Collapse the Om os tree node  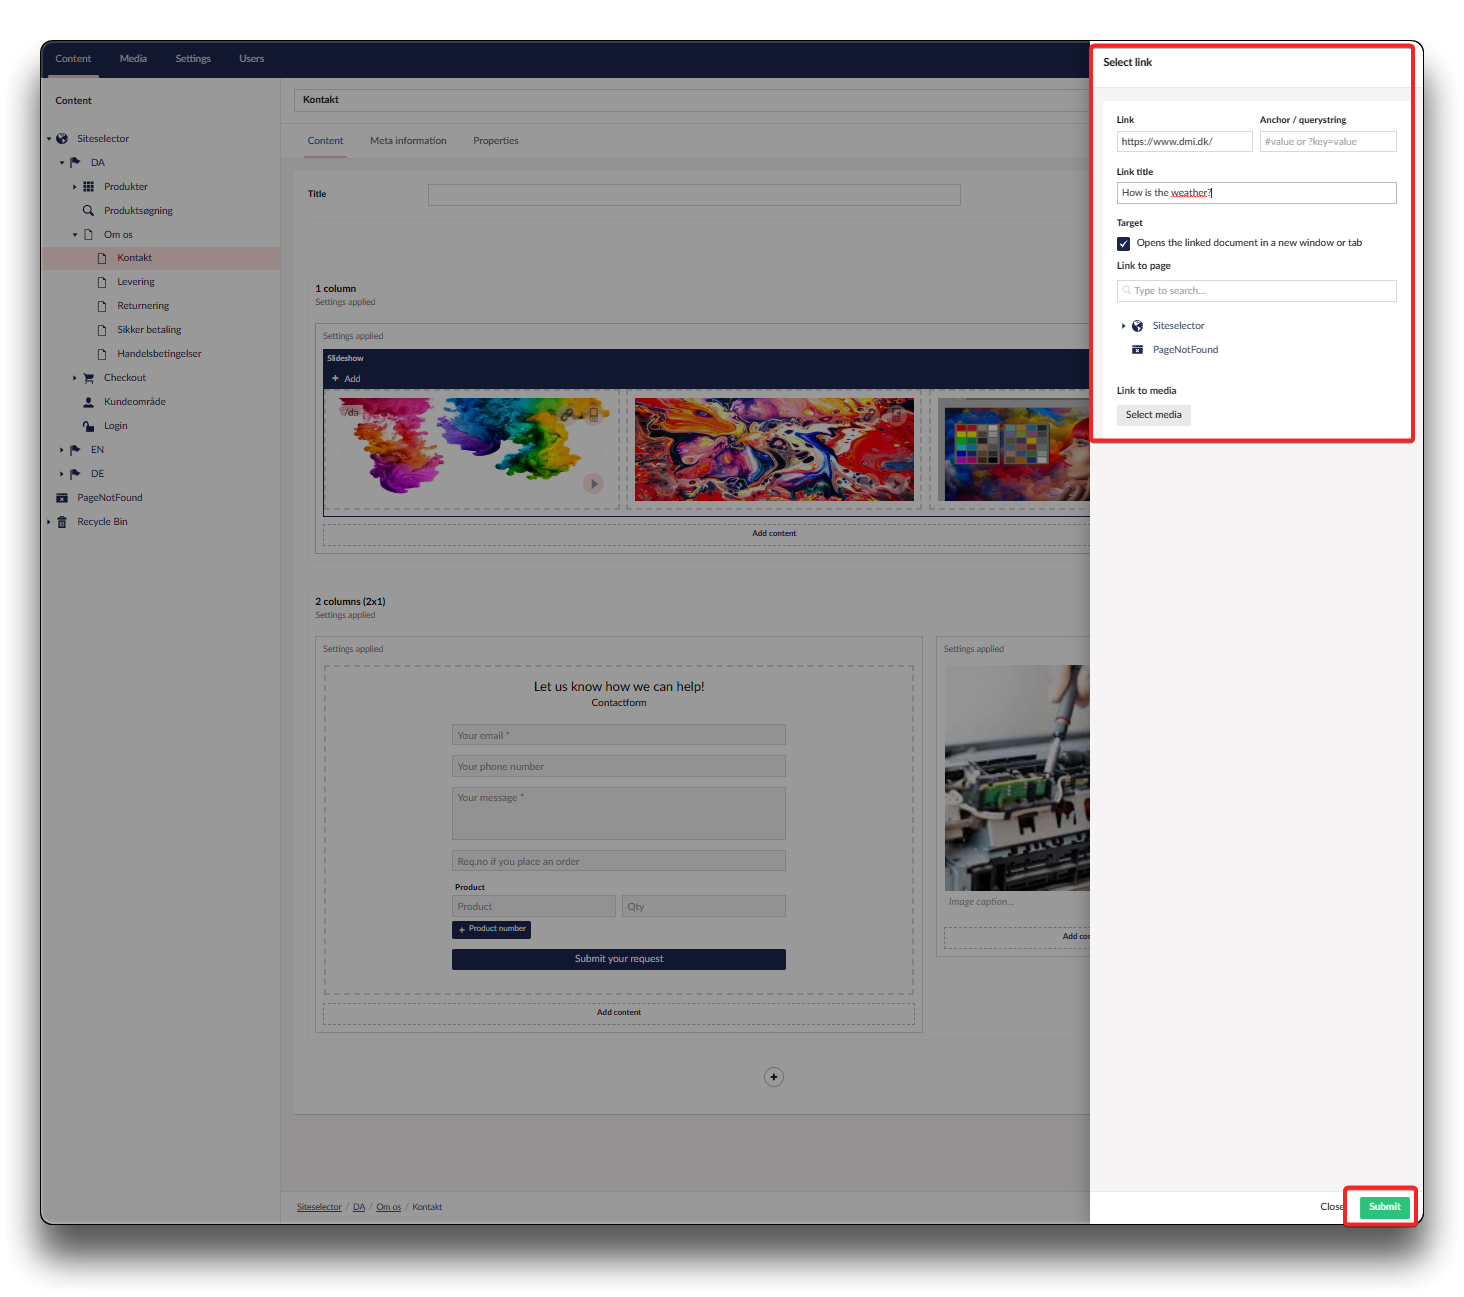pyautogui.click(x=75, y=235)
